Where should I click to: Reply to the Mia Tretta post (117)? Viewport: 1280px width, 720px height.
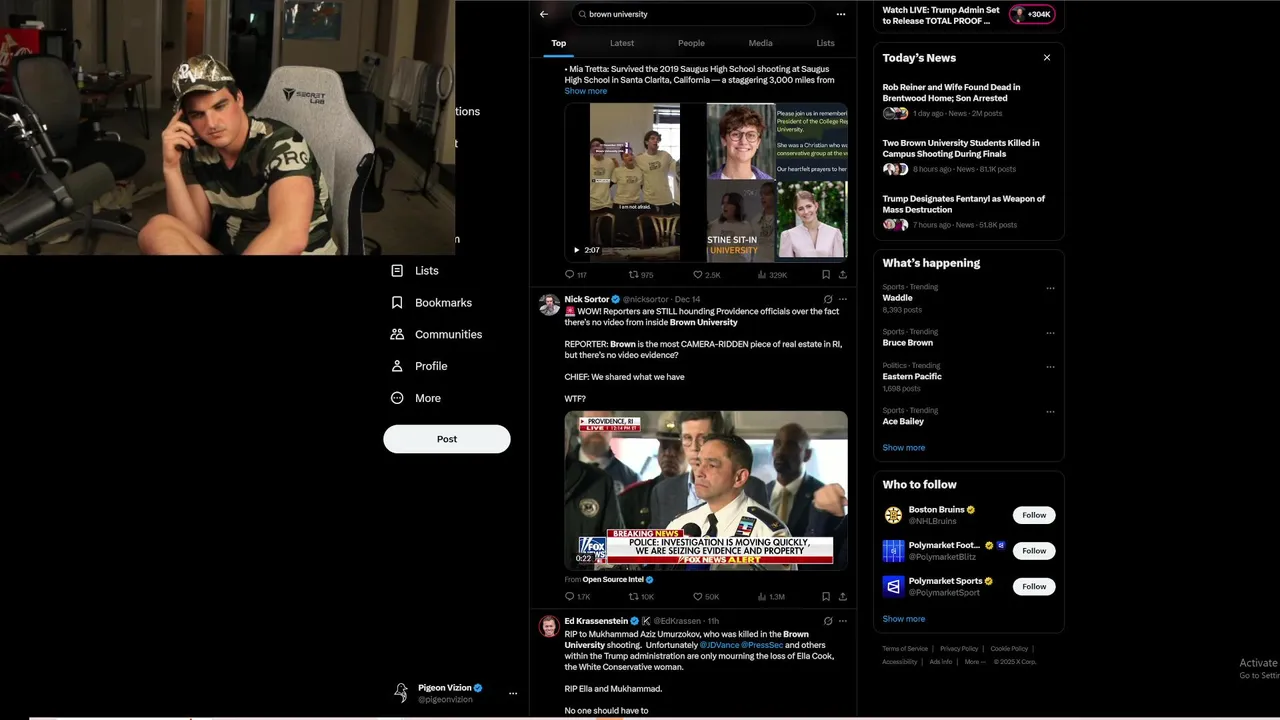570,275
